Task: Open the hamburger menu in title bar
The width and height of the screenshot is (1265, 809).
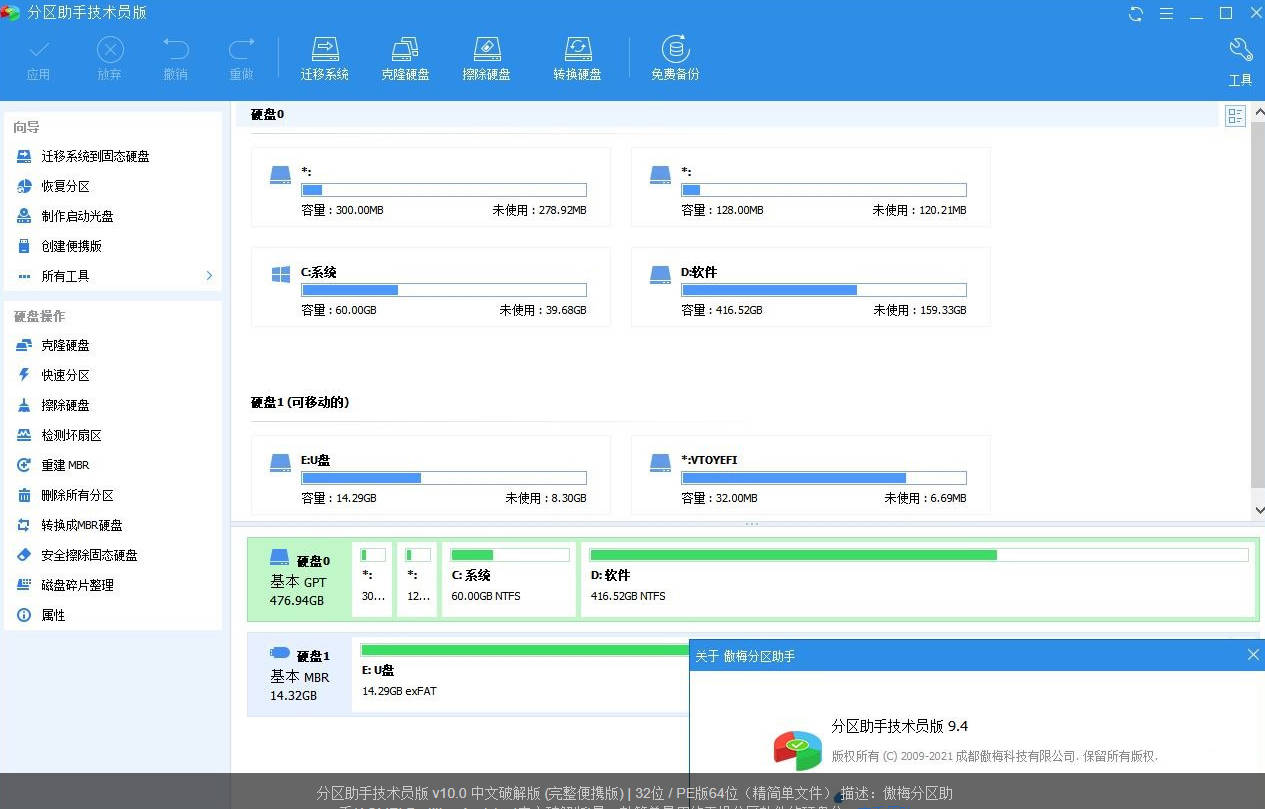Action: pyautogui.click(x=1166, y=14)
